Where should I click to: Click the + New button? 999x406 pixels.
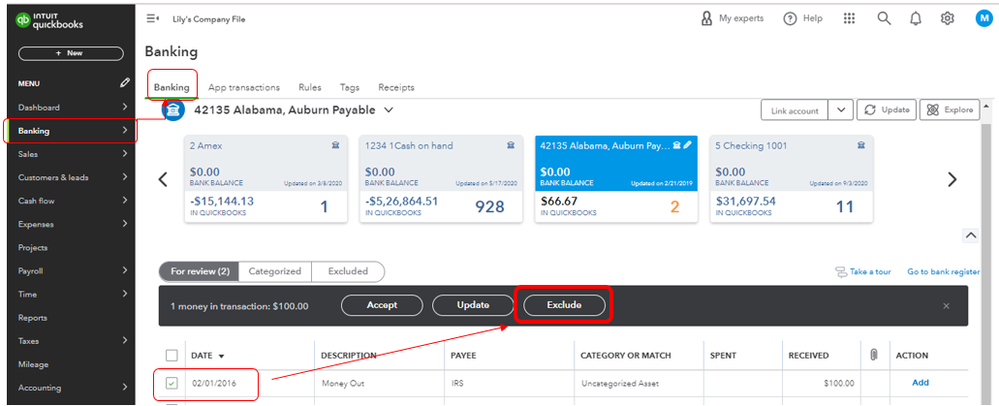(71, 54)
